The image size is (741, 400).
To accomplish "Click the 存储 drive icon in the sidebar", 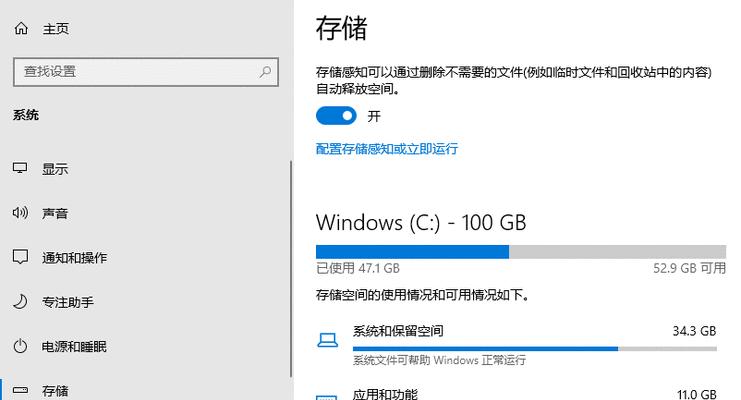I will pos(20,391).
